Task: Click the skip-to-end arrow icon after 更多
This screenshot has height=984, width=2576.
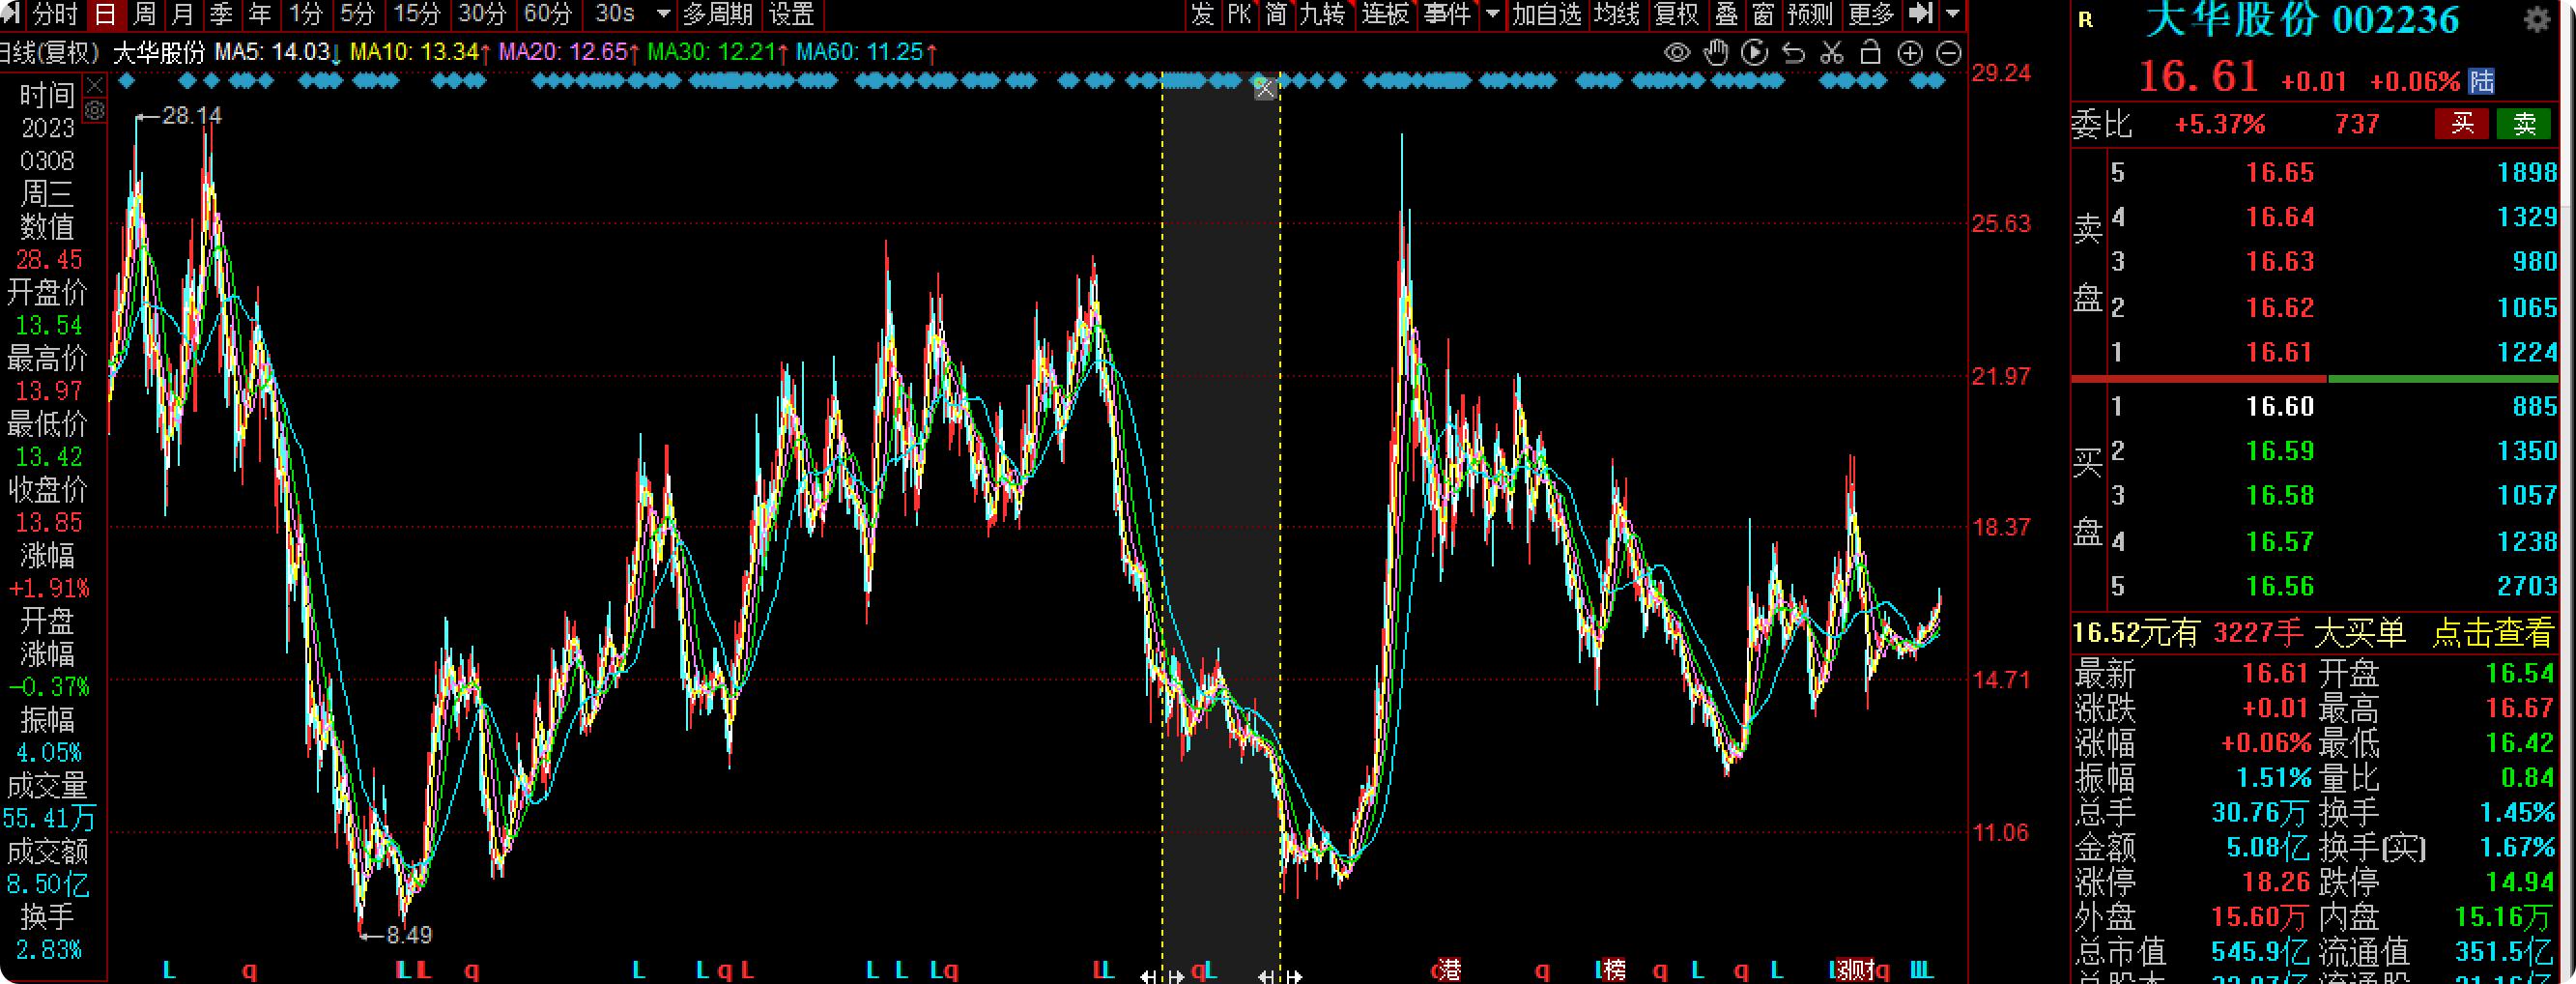Action: pos(1920,14)
